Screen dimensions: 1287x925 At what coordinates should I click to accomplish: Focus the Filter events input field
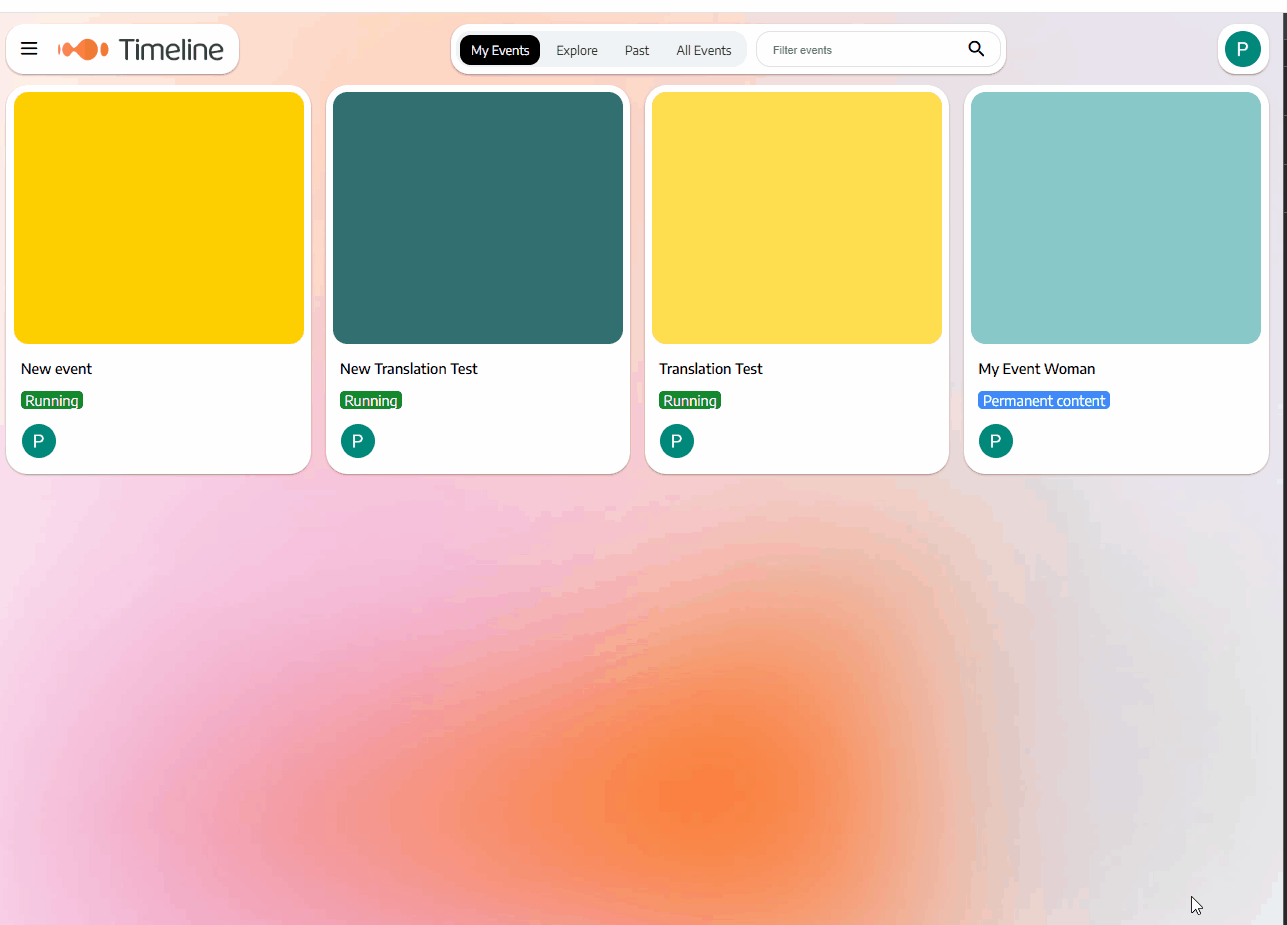(860, 50)
